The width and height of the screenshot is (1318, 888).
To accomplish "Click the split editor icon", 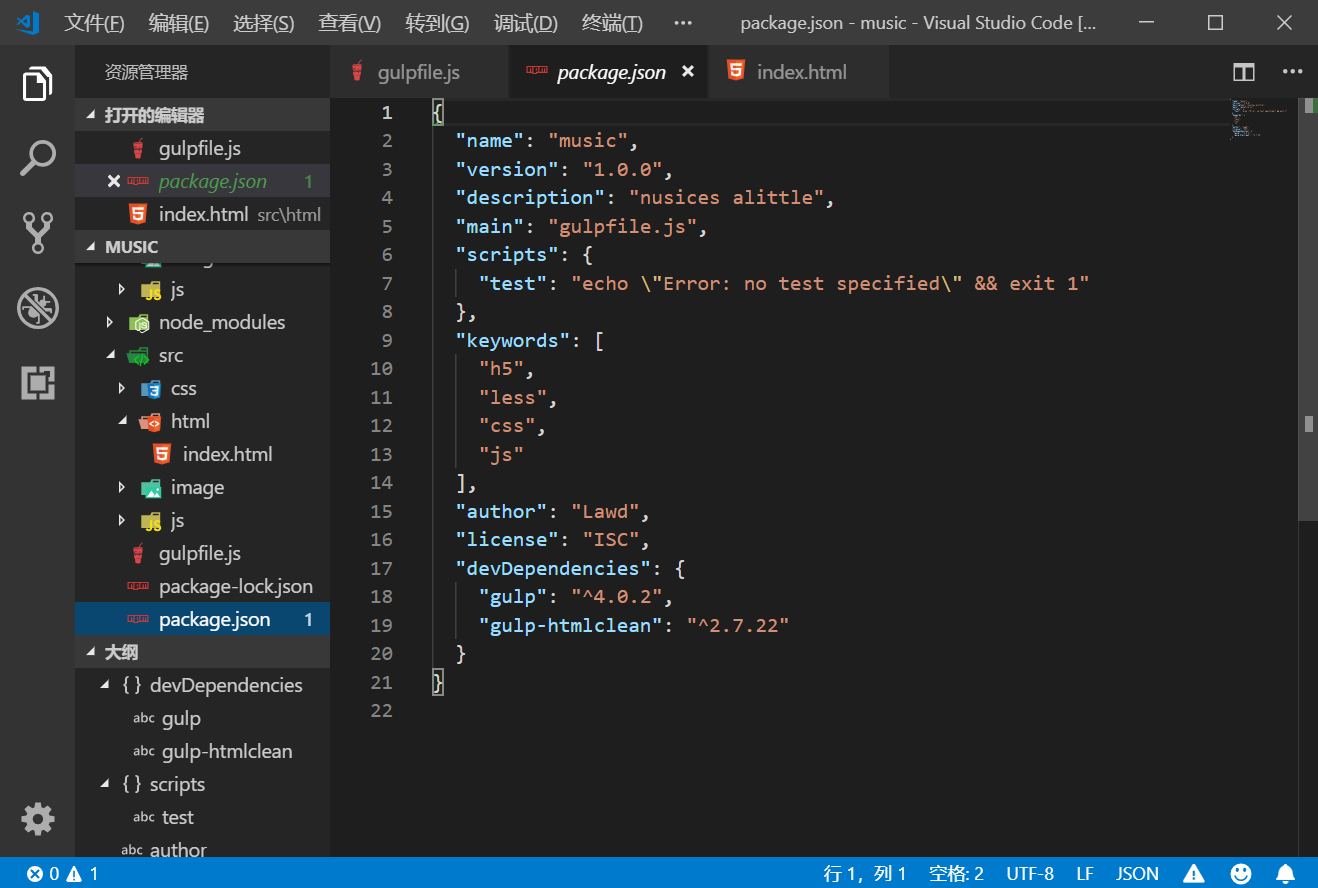I will click(x=1244, y=72).
